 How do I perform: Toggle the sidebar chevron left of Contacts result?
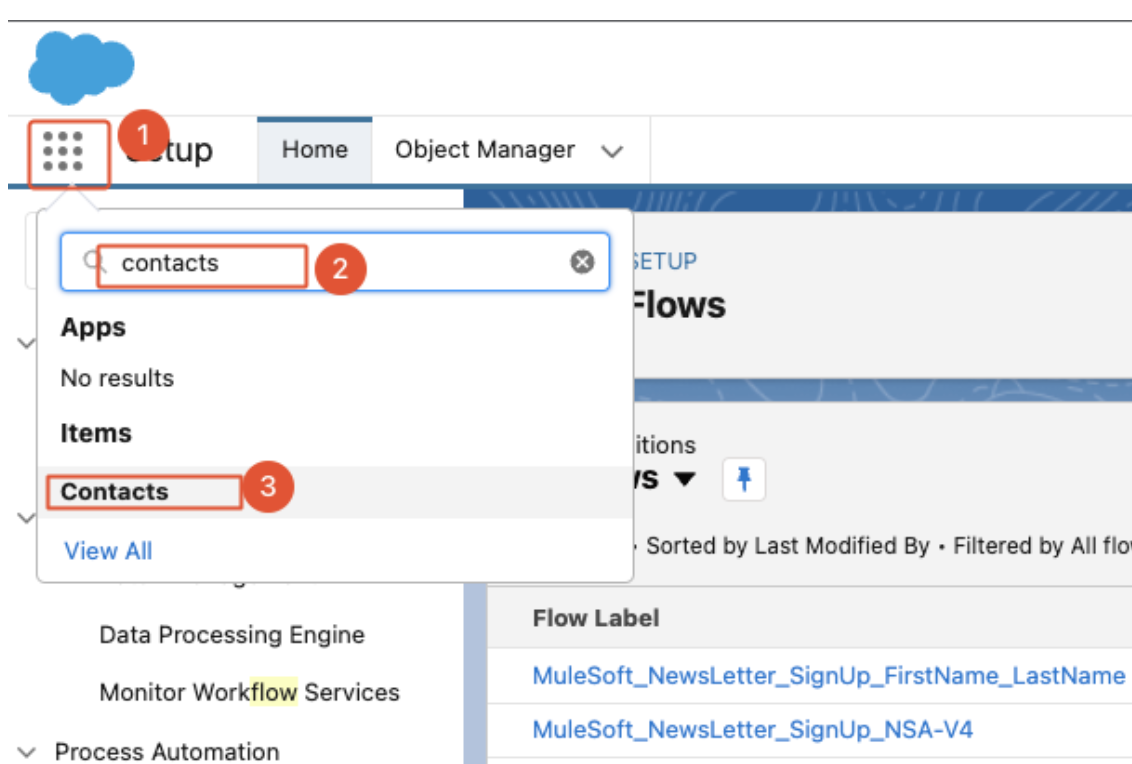[25, 517]
